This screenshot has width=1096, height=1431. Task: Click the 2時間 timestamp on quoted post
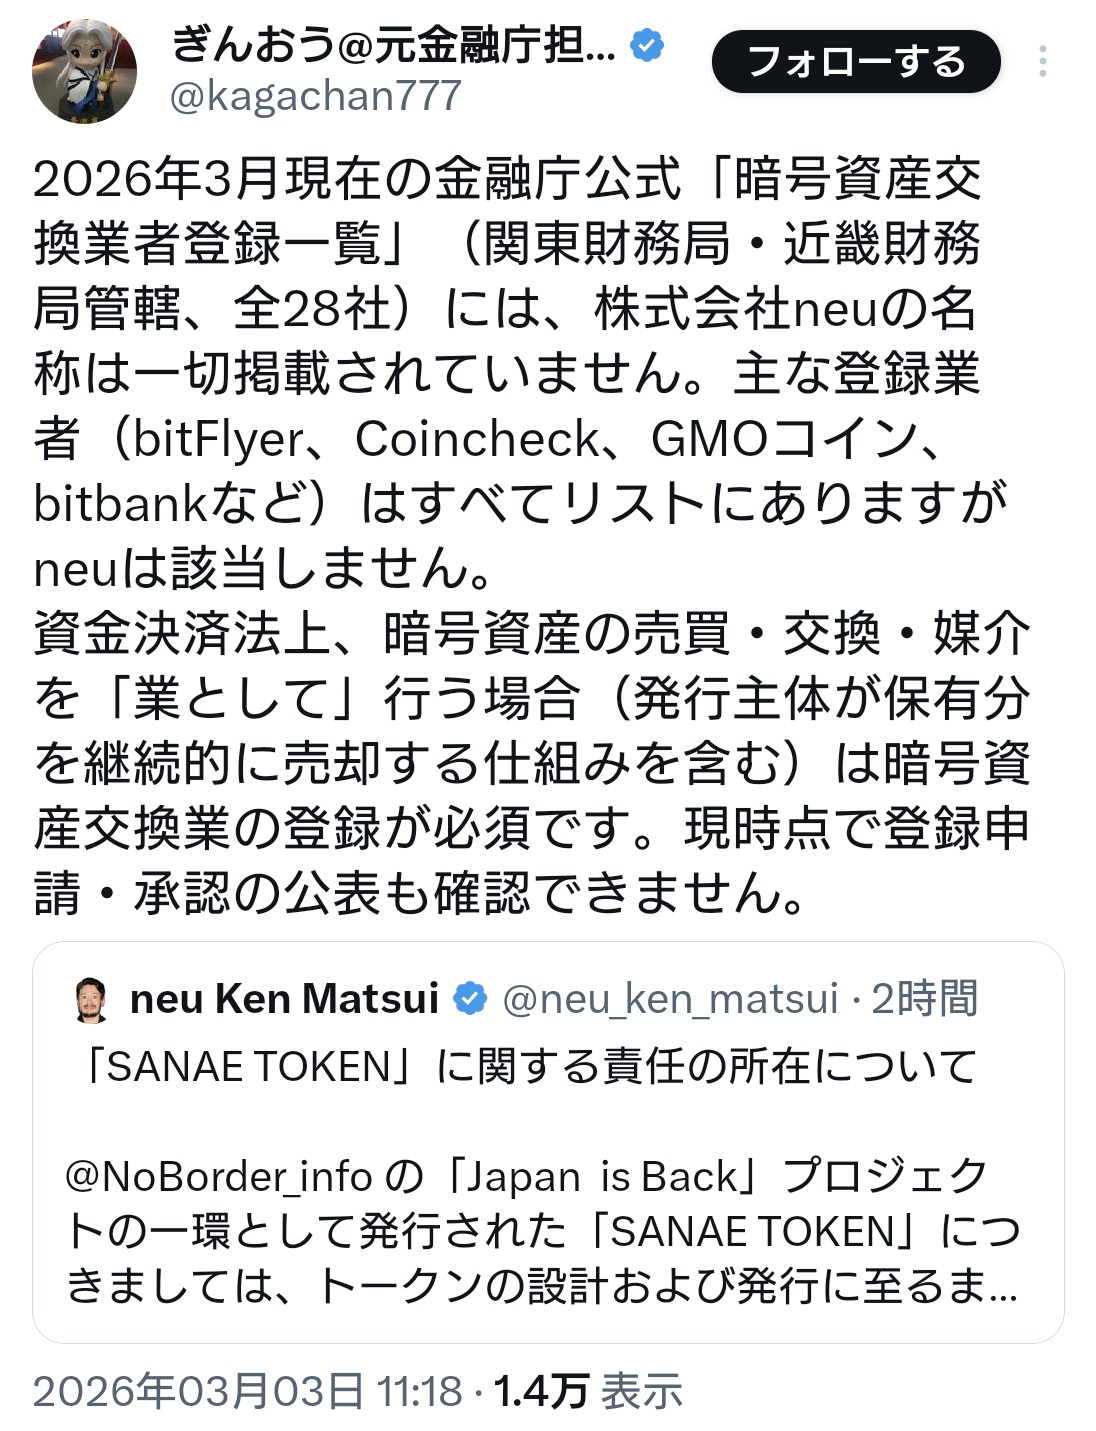click(924, 999)
